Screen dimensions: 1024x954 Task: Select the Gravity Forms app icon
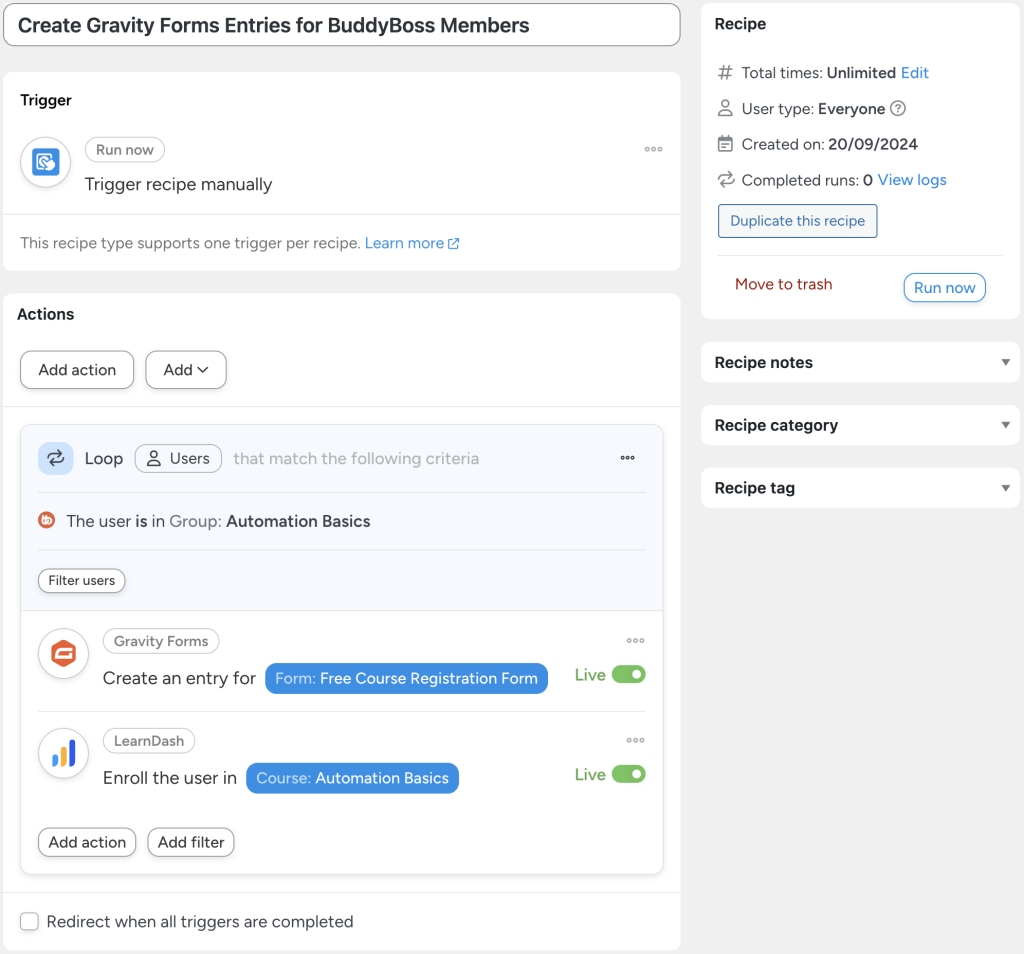[63, 653]
